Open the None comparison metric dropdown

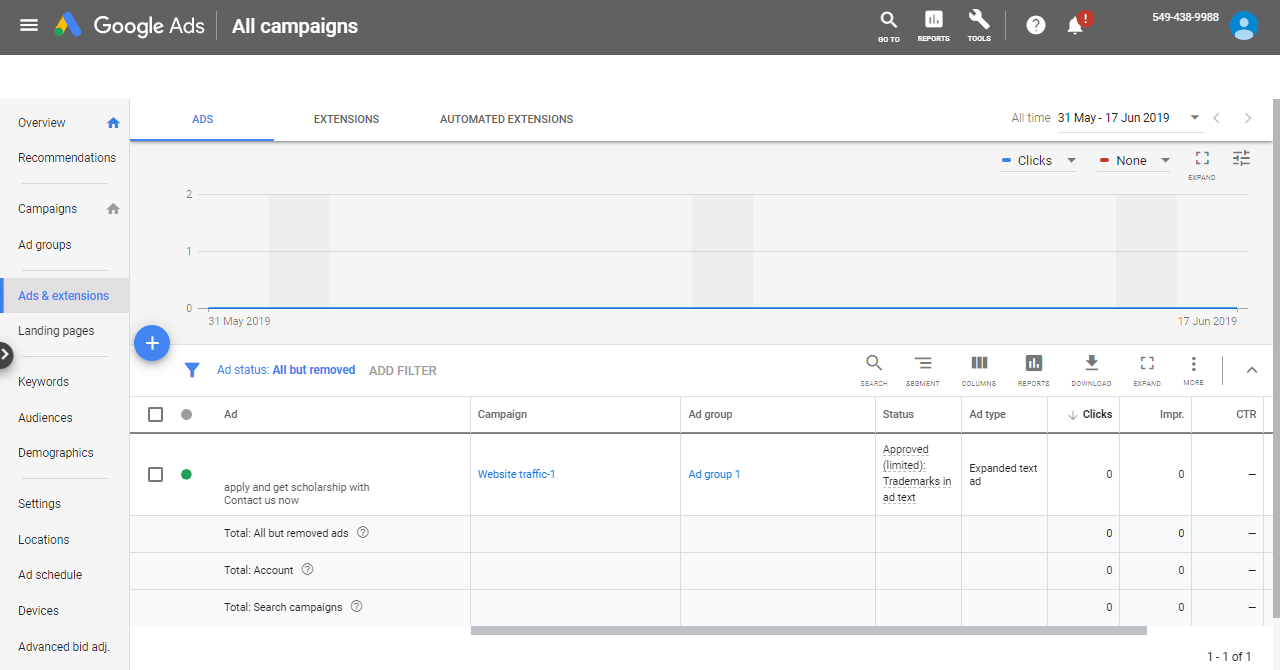click(1134, 160)
